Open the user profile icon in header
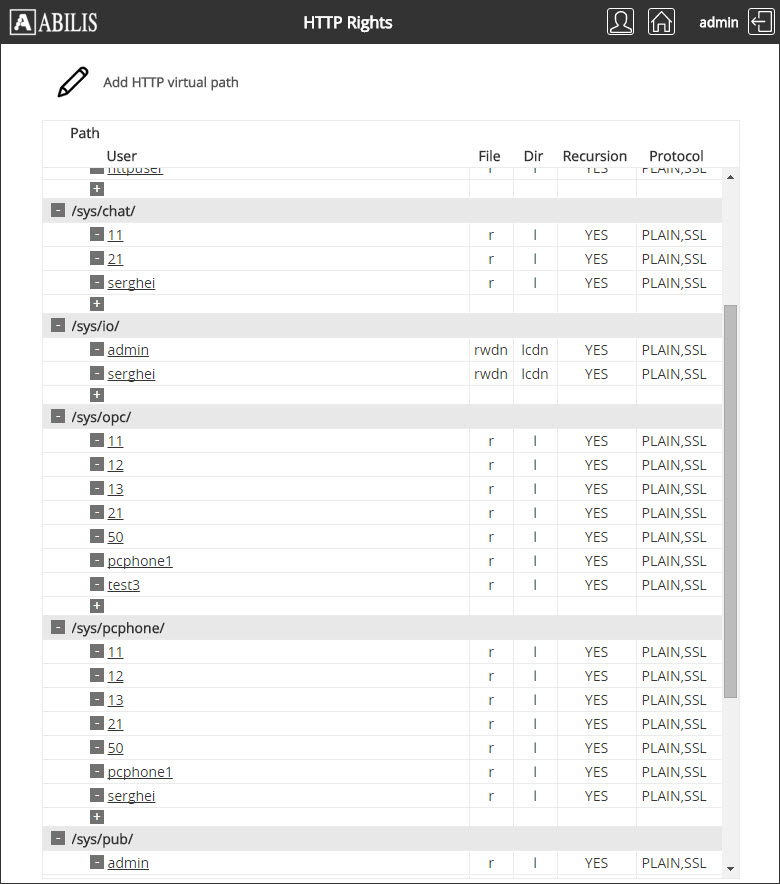This screenshot has height=884, width=780. [x=620, y=22]
